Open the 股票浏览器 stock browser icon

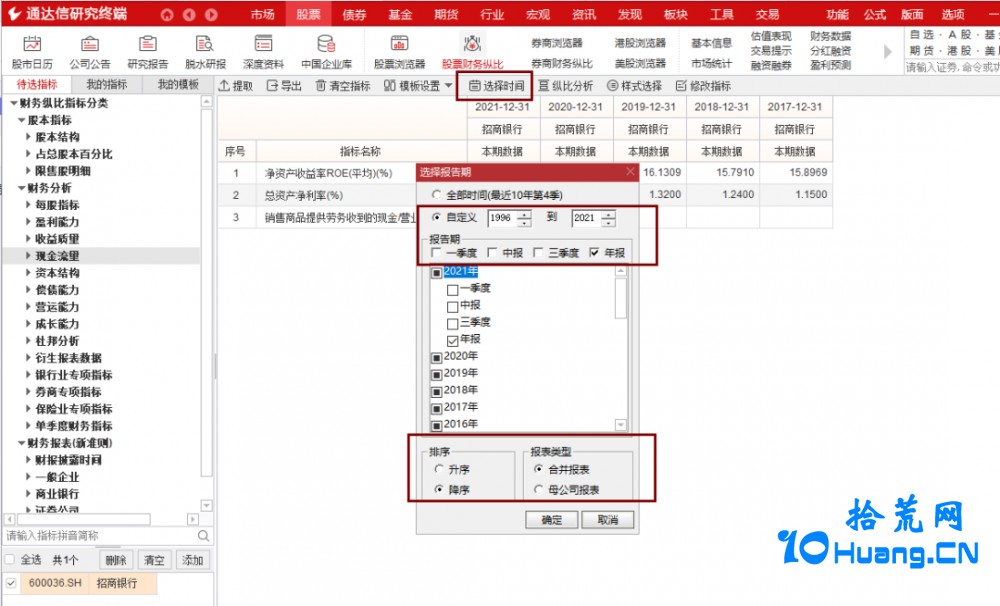(399, 52)
